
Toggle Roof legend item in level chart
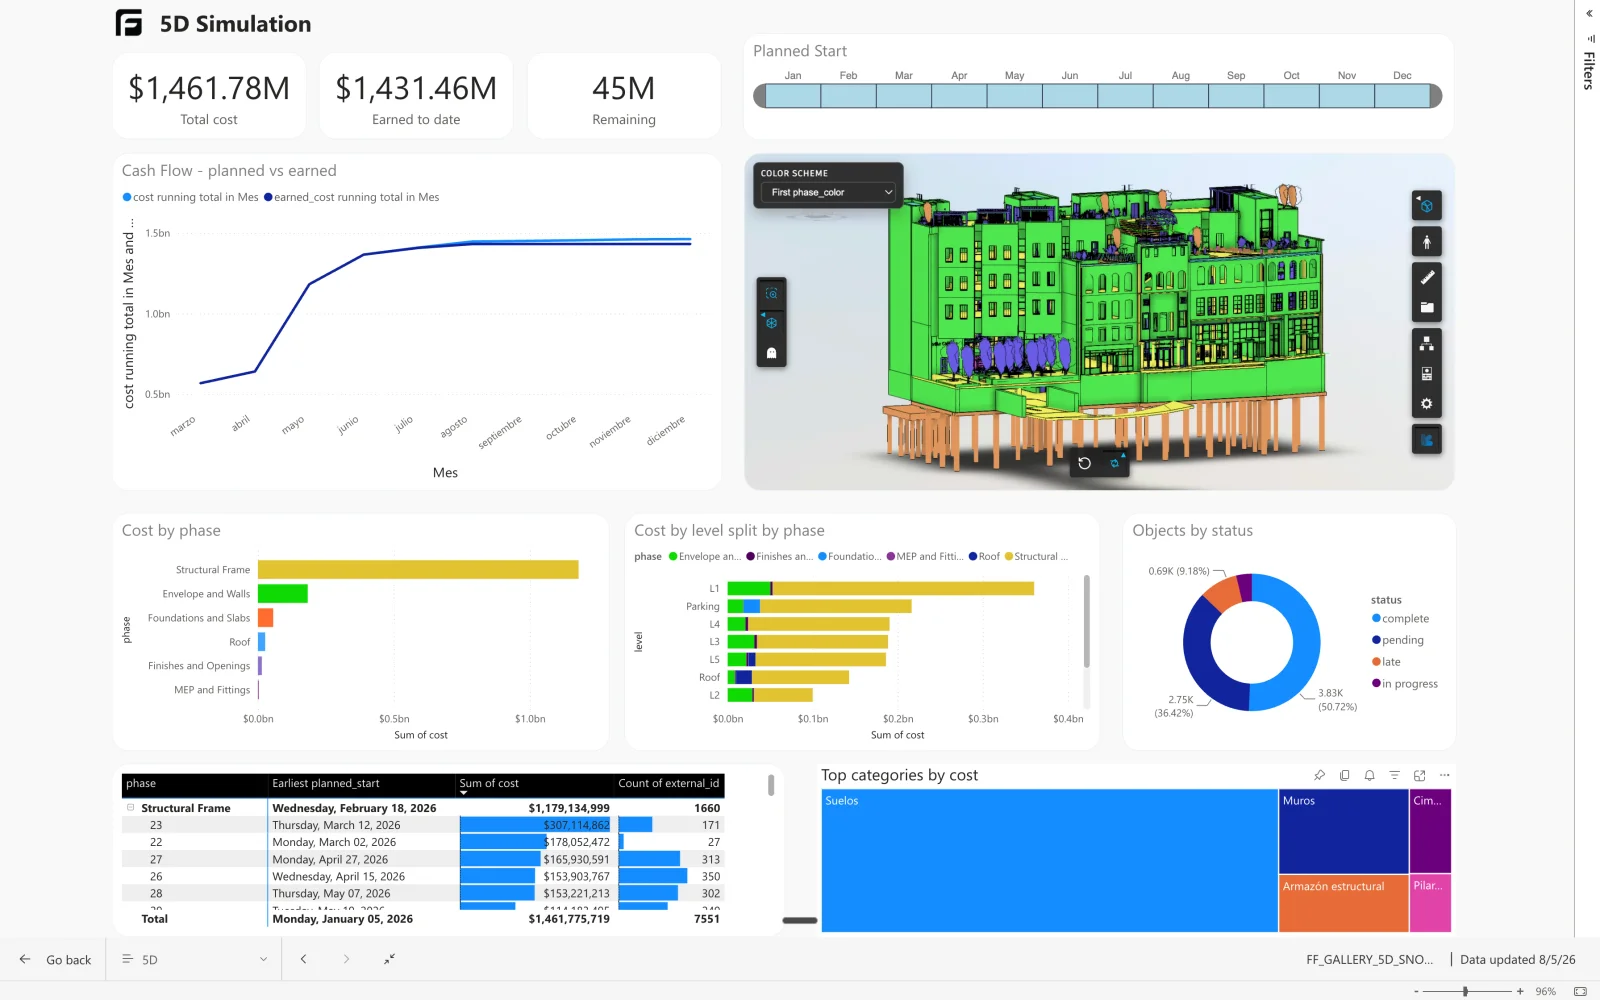(x=984, y=556)
